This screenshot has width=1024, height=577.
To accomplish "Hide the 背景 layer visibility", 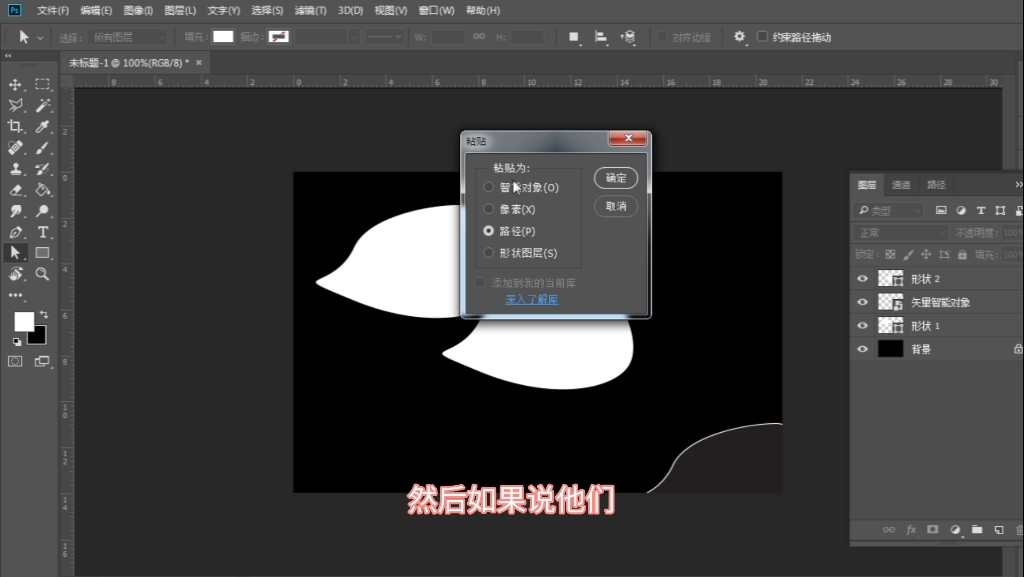I will 862,348.
